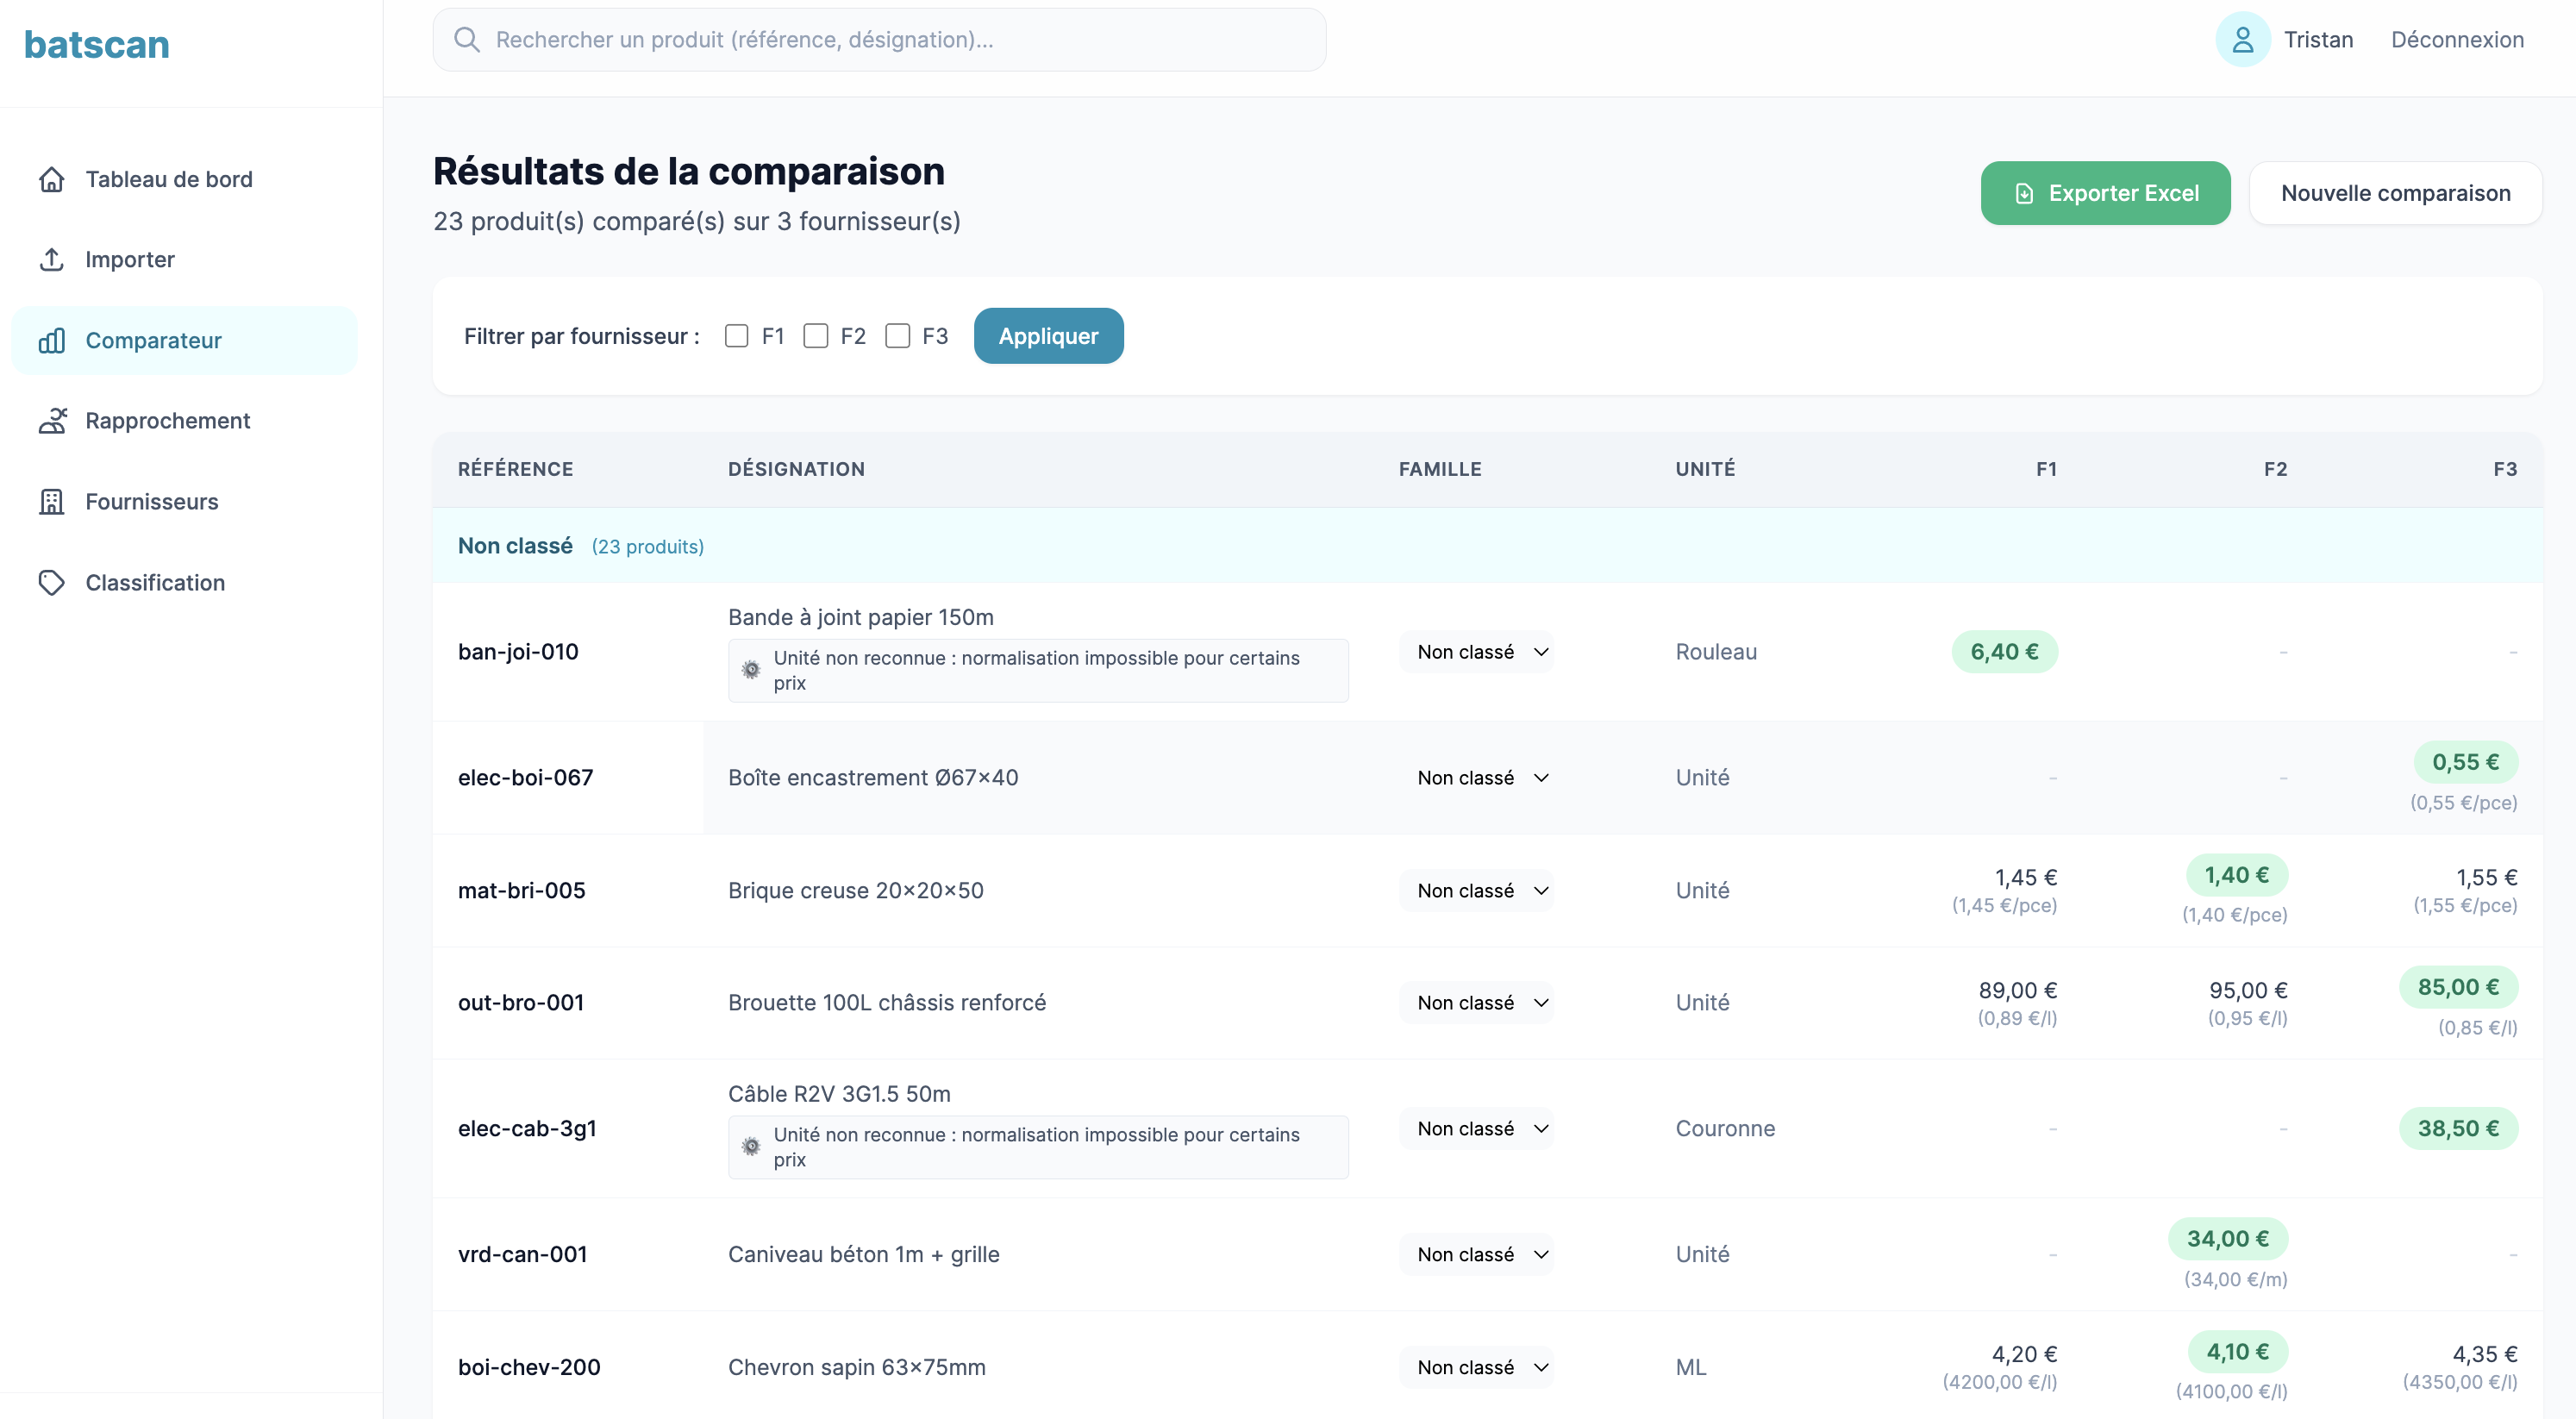Open the Rapprochement matching icon

point(52,420)
